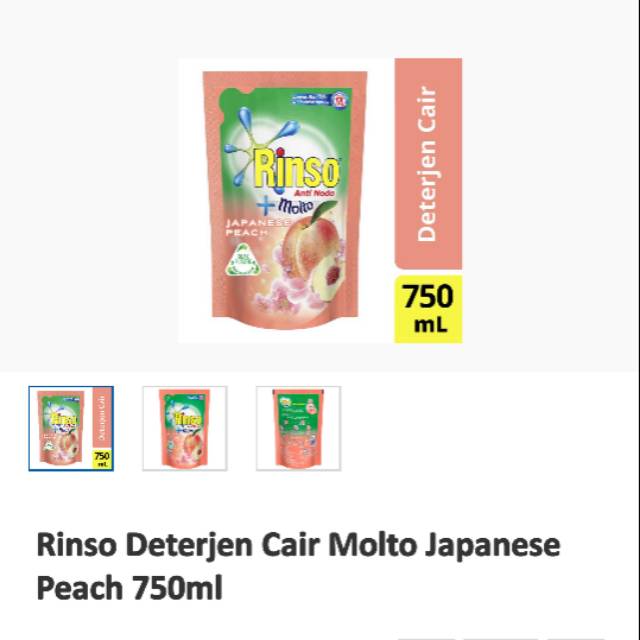This screenshot has height=640, width=640.
Task: Click the blue Molto logo on the pouch
Action: pyautogui.click(x=288, y=206)
